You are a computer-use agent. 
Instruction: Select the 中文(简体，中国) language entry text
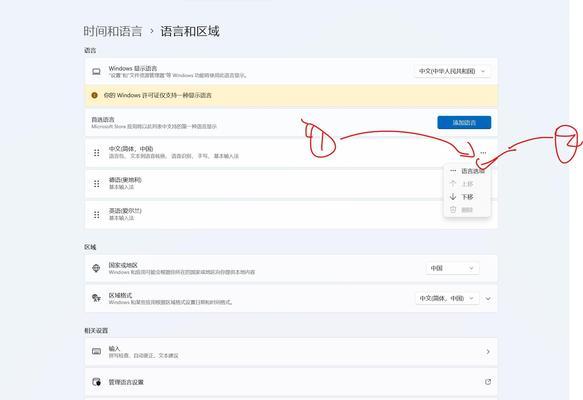click(131, 149)
